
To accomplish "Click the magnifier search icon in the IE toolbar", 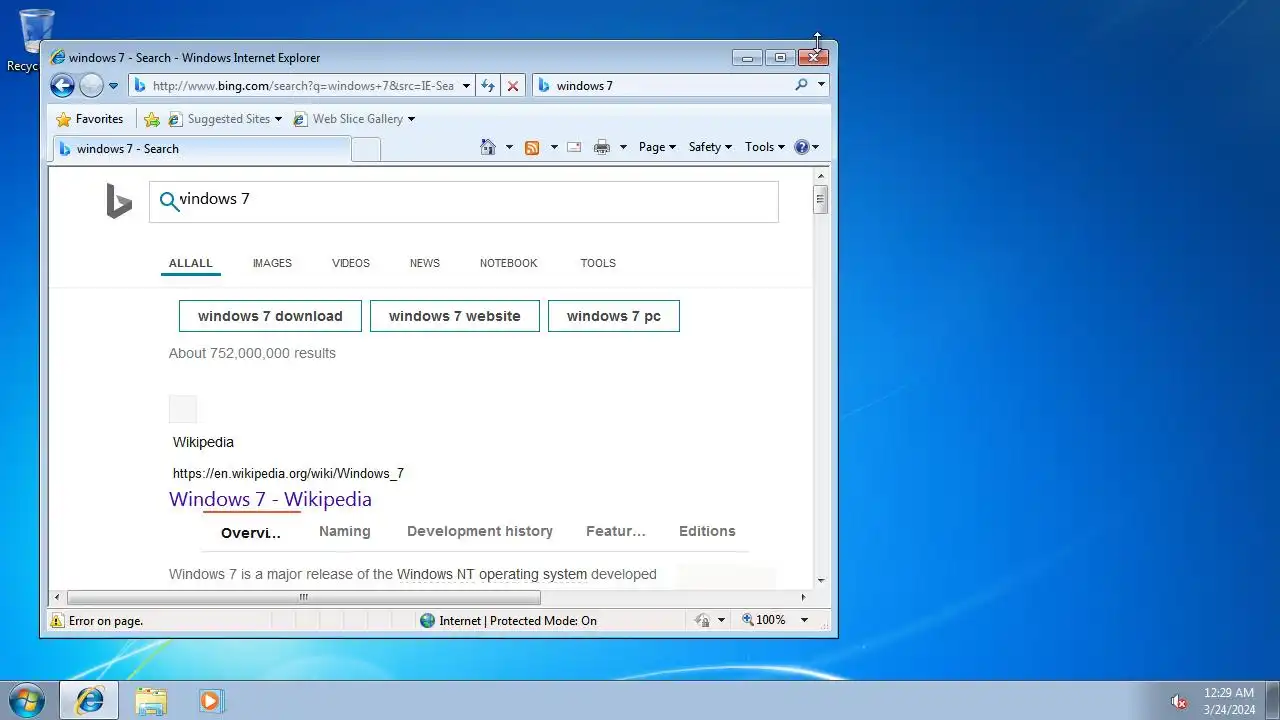I will pos(801,85).
